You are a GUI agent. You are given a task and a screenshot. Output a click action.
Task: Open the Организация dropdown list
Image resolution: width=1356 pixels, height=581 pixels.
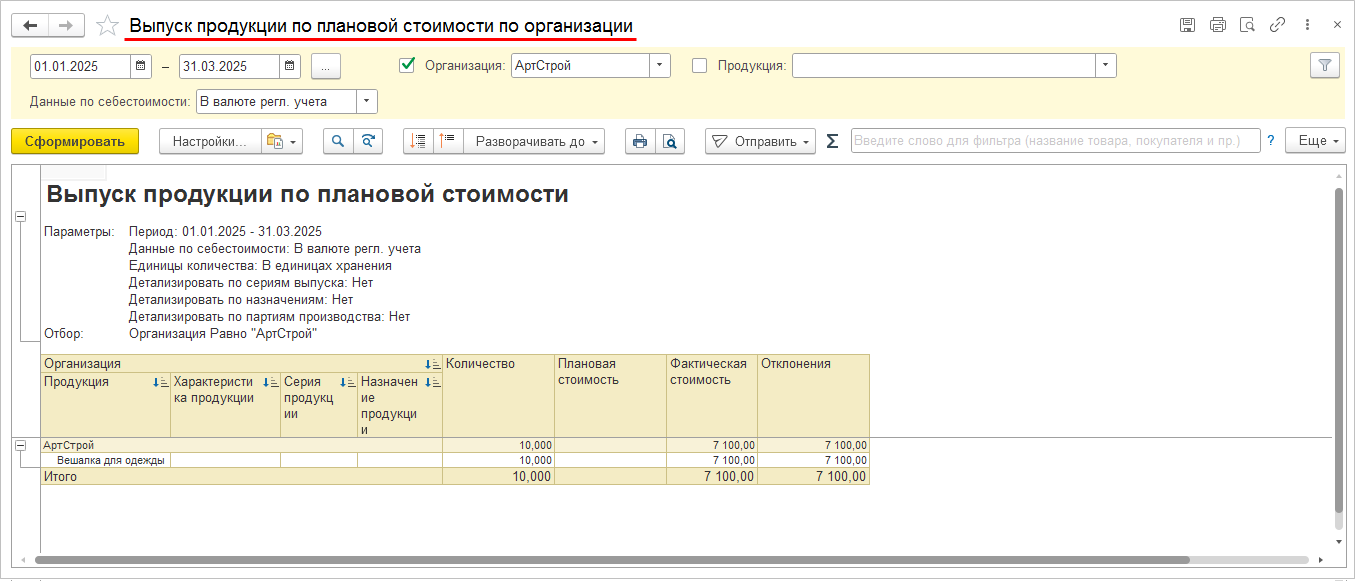point(659,66)
